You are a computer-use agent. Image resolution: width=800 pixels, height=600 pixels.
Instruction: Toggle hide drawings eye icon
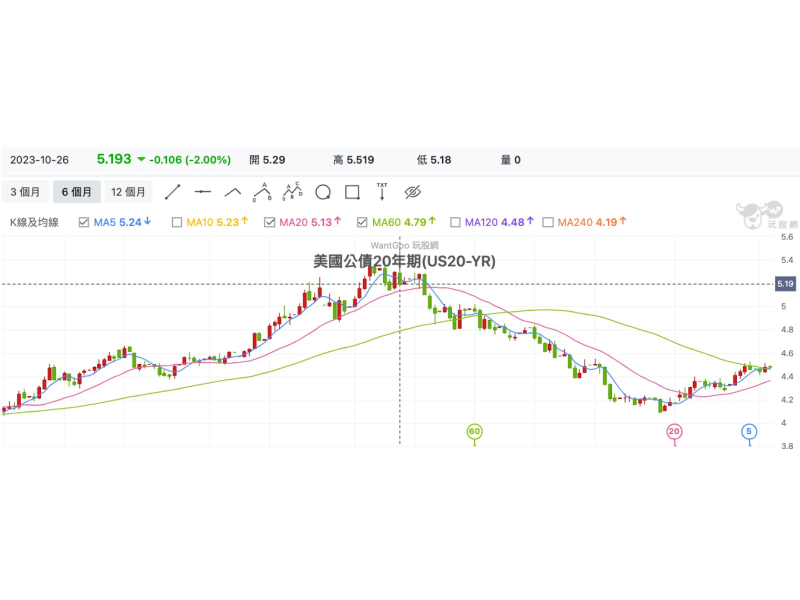tap(413, 192)
